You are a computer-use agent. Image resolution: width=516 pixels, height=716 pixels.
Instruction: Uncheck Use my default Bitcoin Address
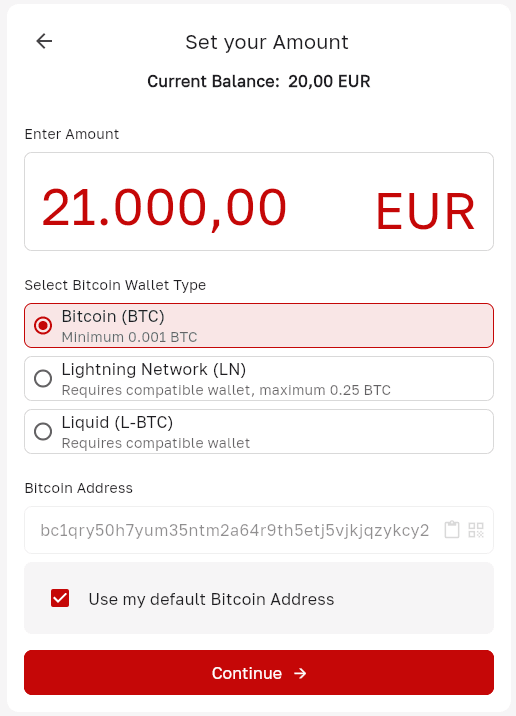click(60, 598)
